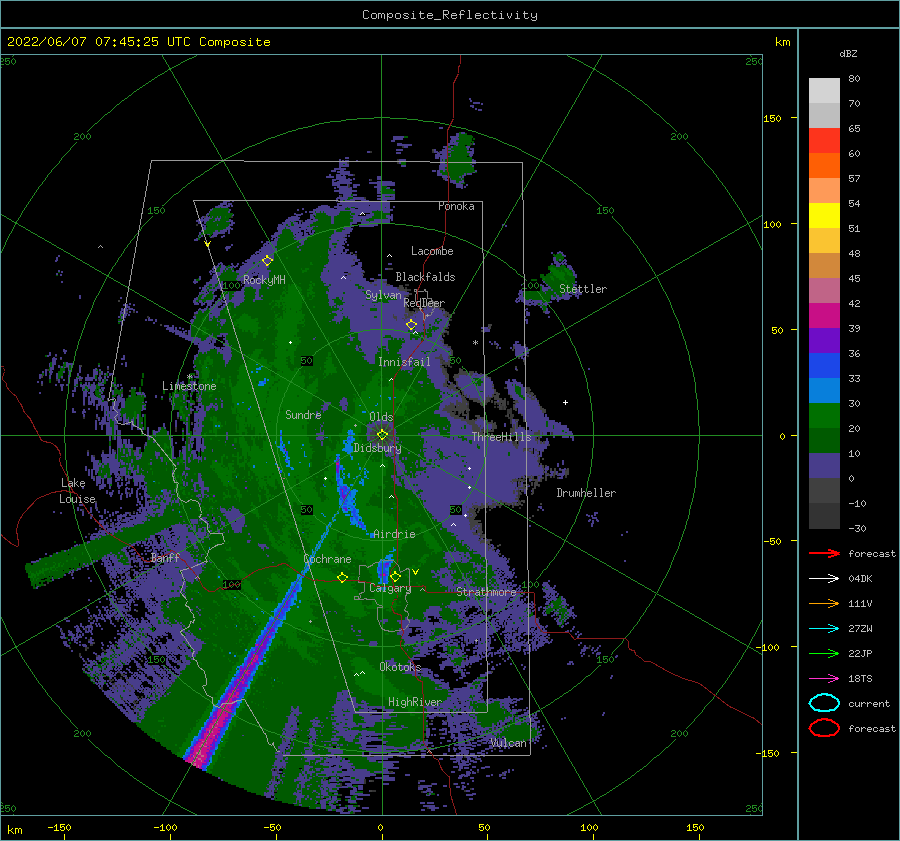Screen dimensions: 900x841
Task: Click the Limestone label
Action: [x=189, y=386]
